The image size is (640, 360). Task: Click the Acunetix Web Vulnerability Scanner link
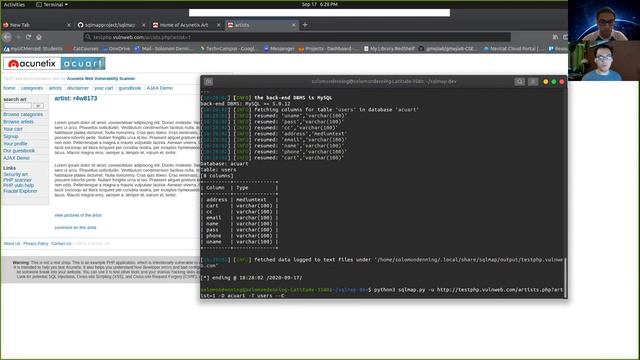click(x=101, y=78)
